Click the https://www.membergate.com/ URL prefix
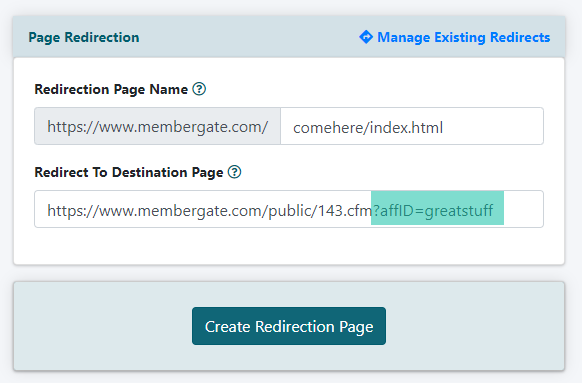This screenshot has height=383, width=582. click(158, 126)
